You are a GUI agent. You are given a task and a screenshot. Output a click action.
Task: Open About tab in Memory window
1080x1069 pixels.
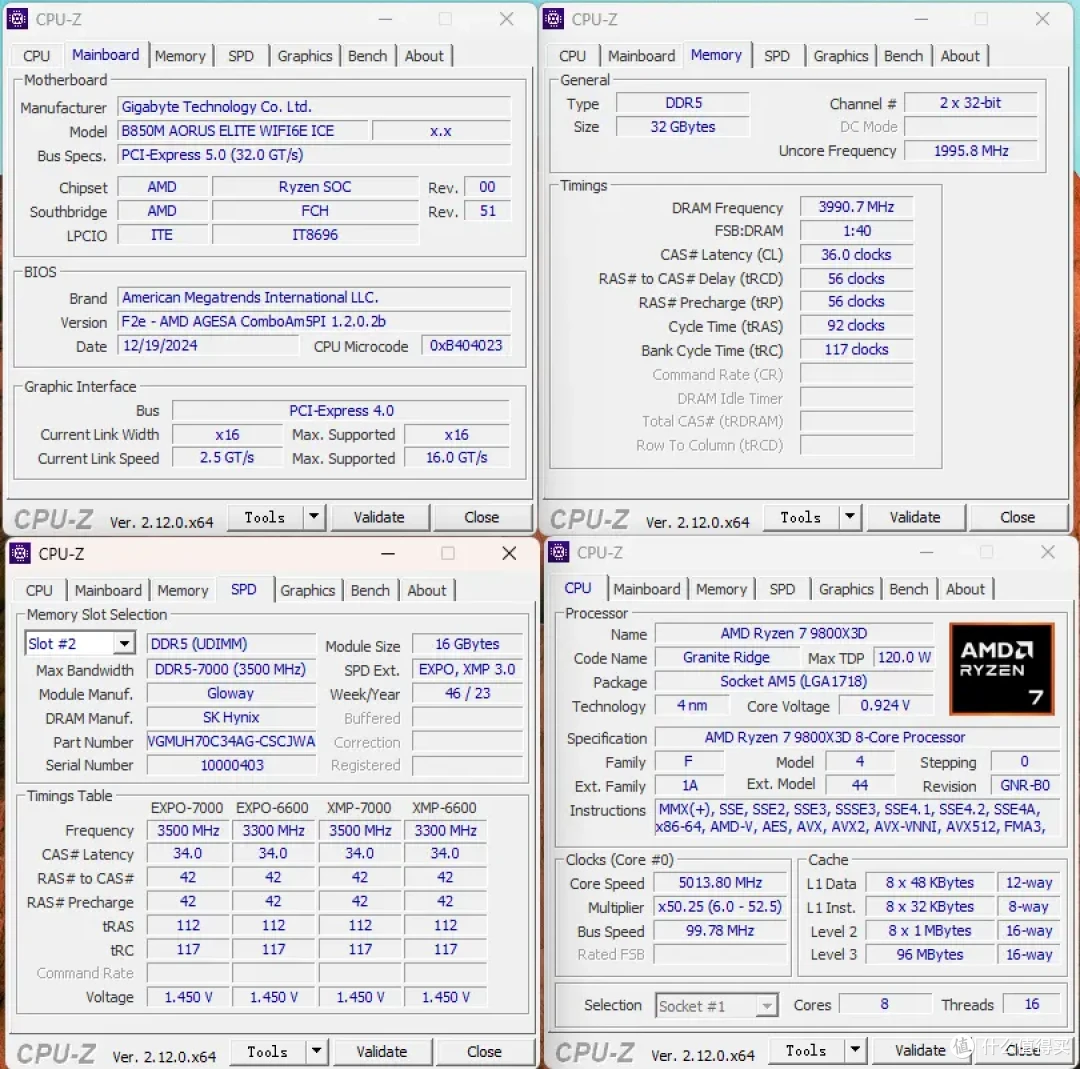960,56
